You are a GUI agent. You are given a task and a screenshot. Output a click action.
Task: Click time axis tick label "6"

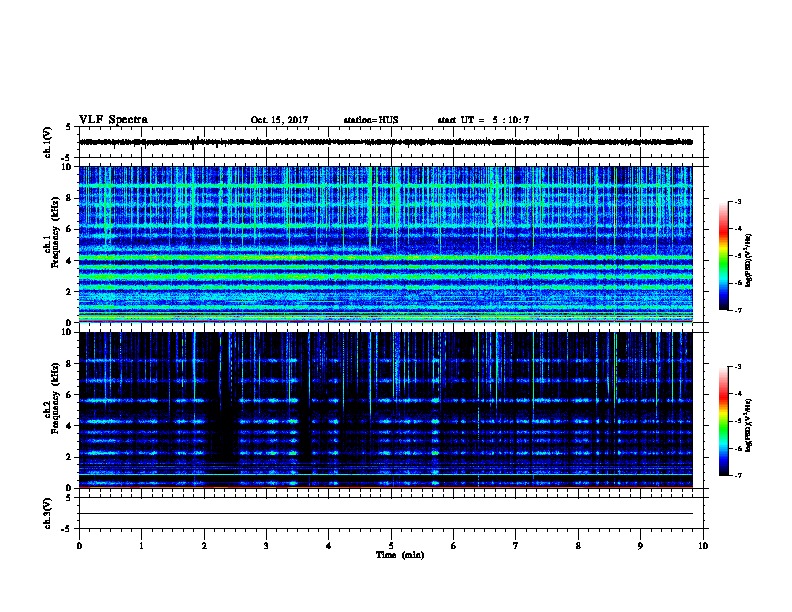pyautogui.click(x=454, y=545)
